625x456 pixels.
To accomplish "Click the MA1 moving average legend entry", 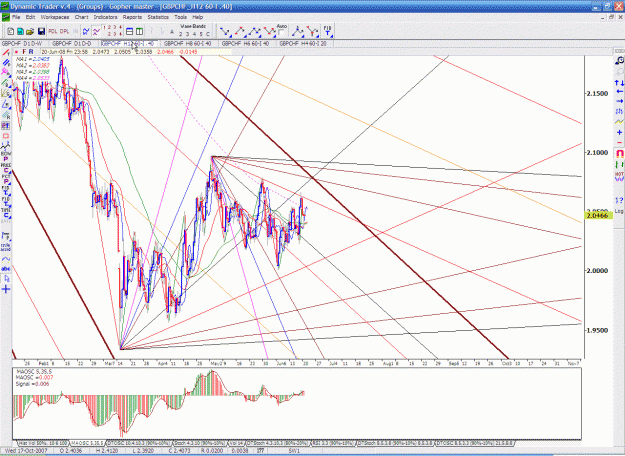I will [x=33, y=59].
